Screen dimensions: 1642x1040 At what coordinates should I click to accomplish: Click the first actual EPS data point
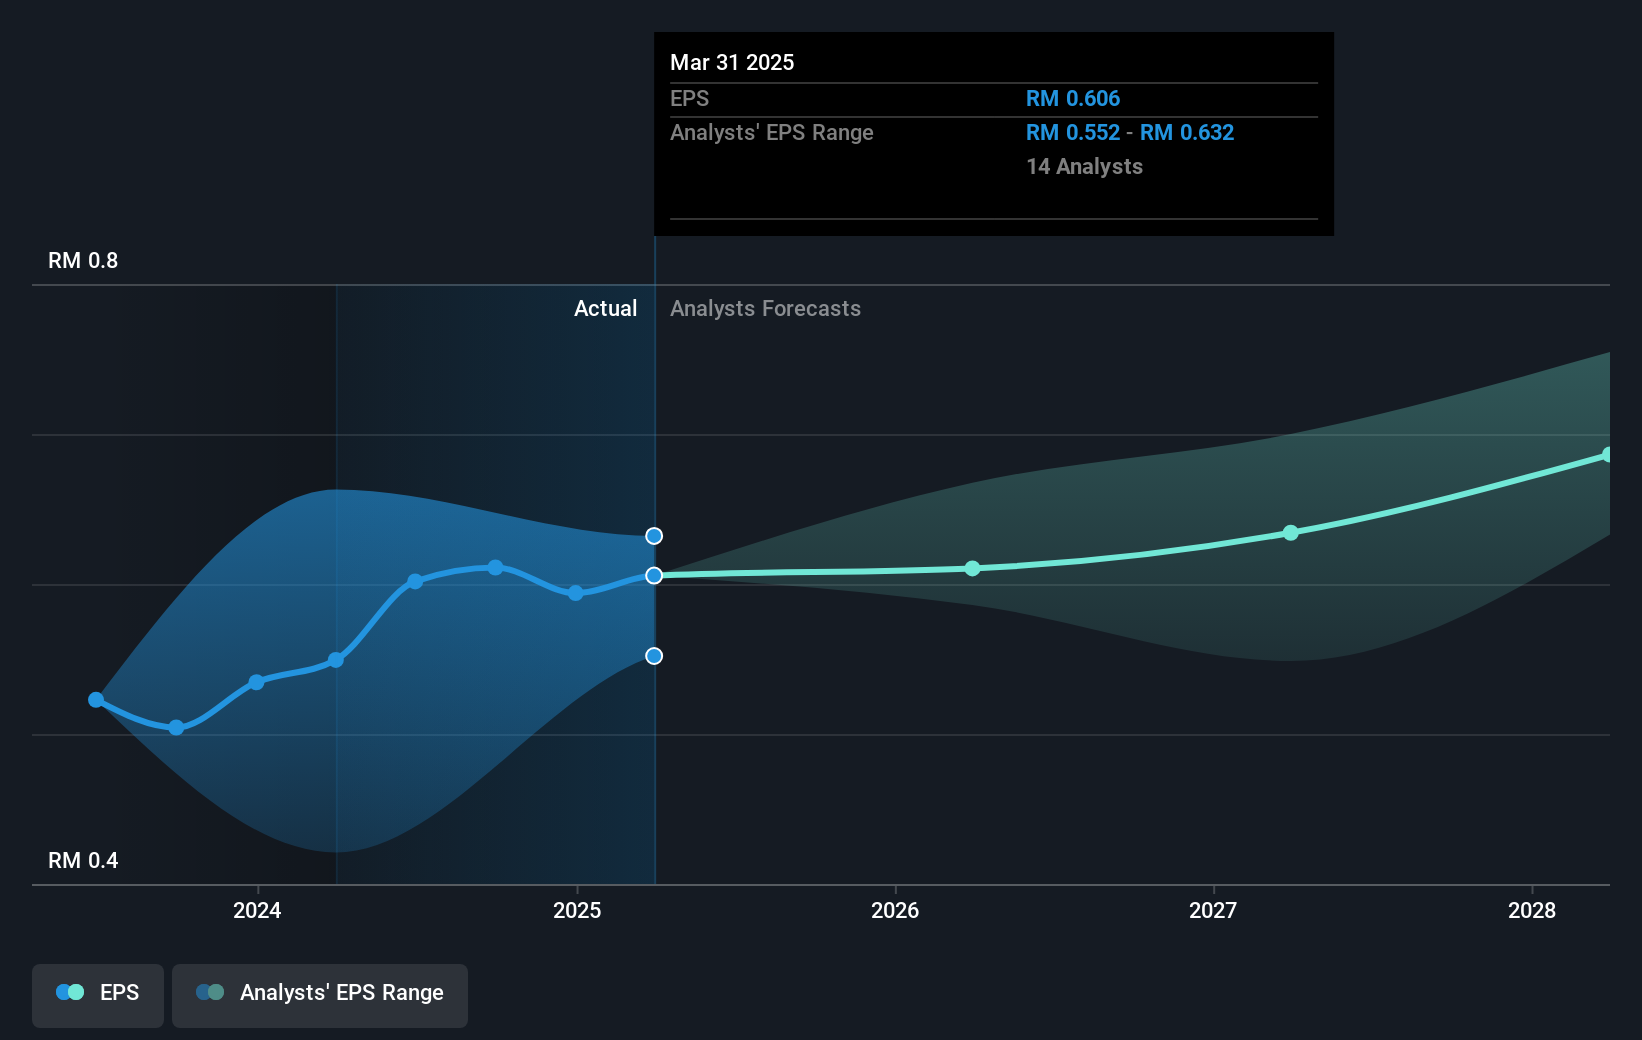coord(95,700)
